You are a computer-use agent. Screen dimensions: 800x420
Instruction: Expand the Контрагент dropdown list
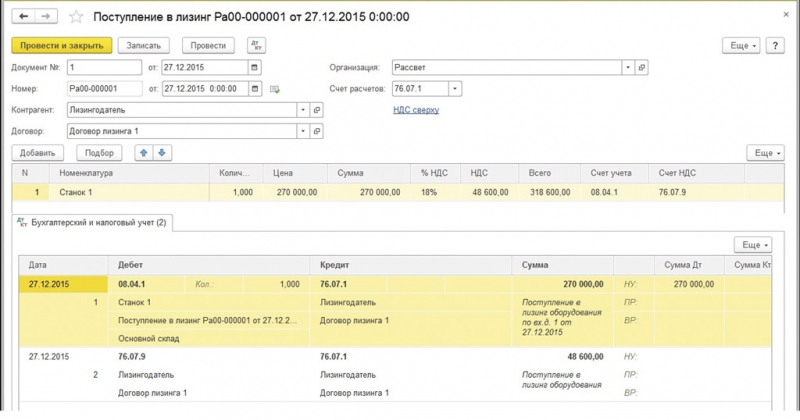pos(302,110)
